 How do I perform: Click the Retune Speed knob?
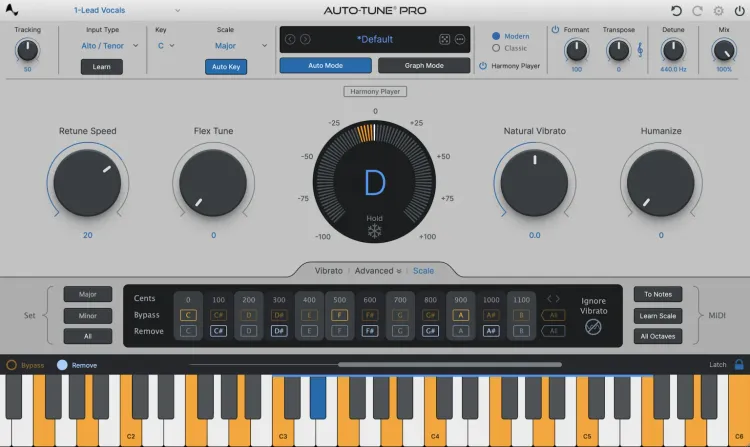[x=88, y=183]
